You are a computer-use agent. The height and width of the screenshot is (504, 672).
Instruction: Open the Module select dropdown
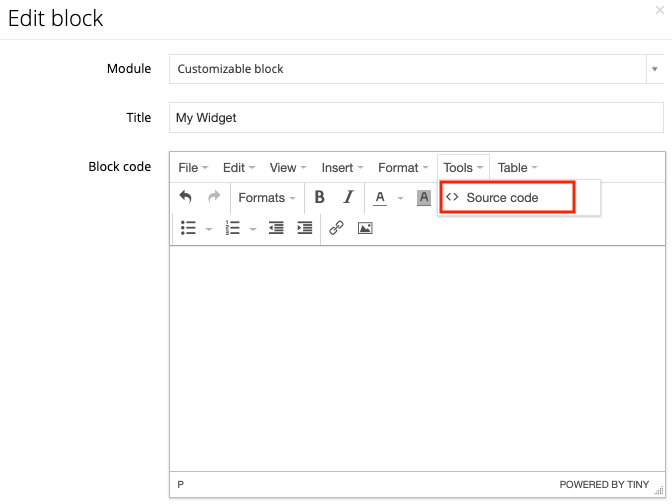click(654, 69)
